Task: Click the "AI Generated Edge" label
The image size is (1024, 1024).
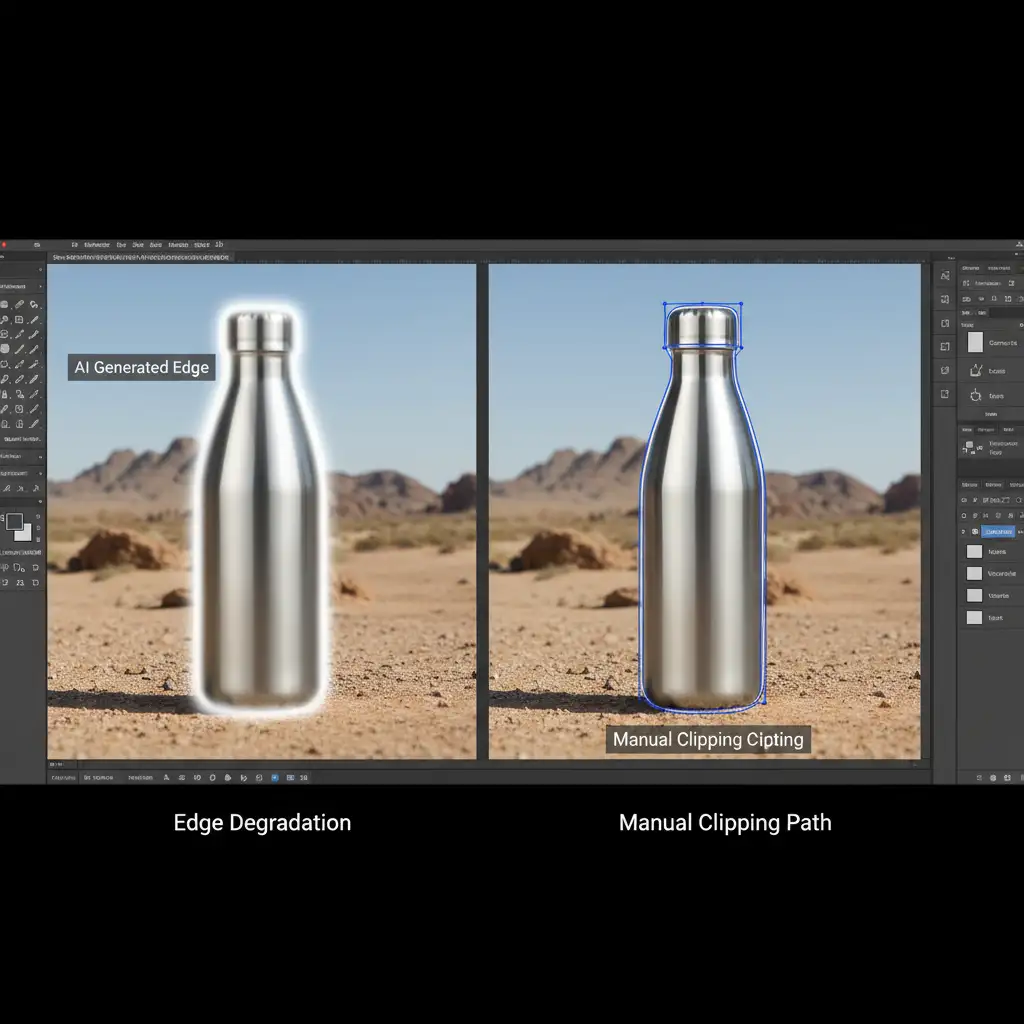Action: click(142, 367)
